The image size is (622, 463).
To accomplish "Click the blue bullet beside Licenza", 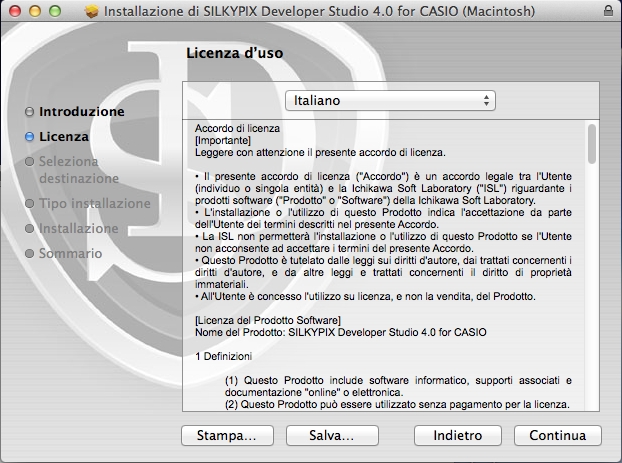I will coord(29,136).
